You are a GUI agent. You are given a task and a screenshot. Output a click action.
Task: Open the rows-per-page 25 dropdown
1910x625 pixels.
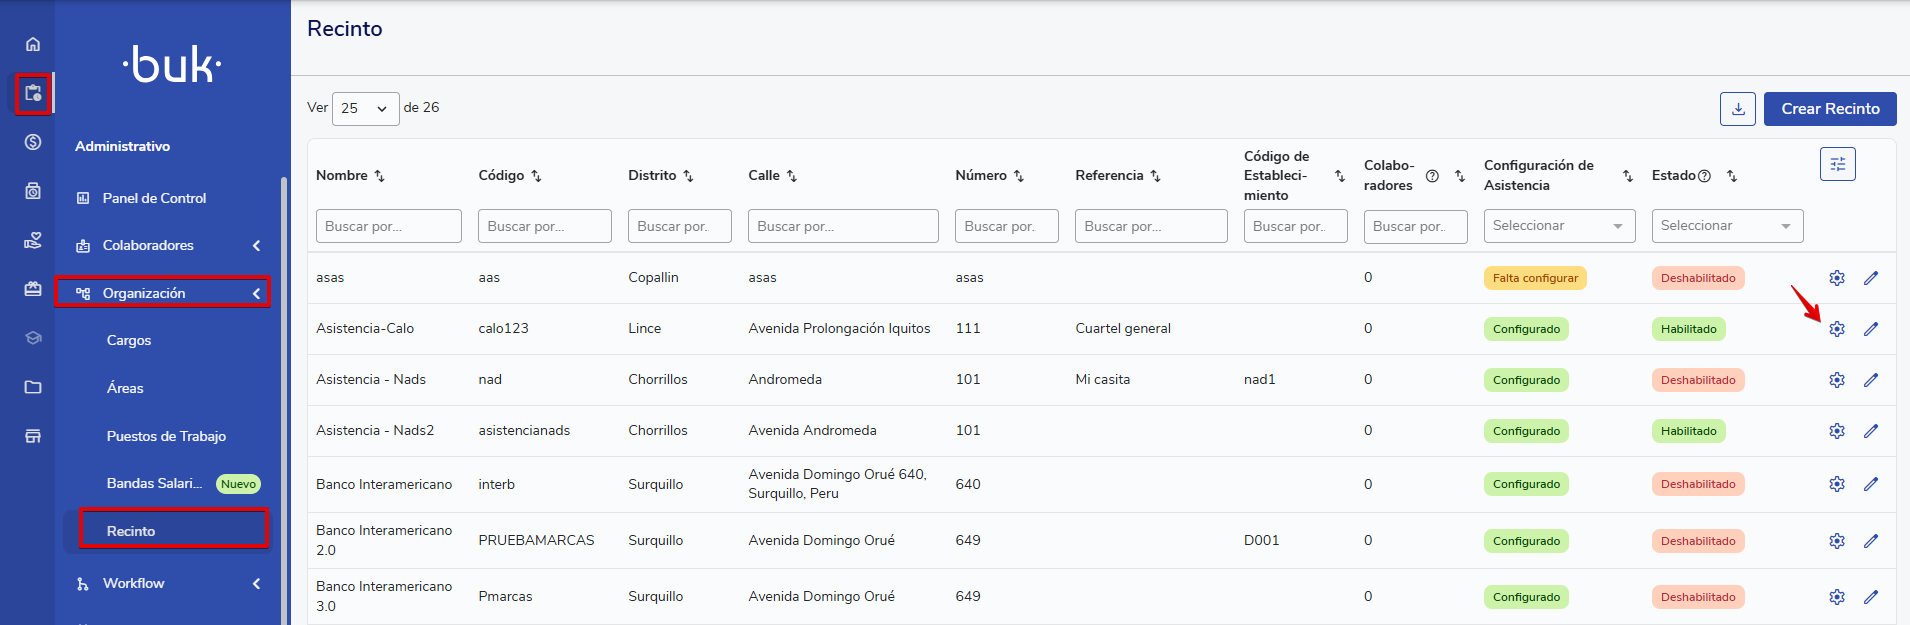click(x=365, y=108)
